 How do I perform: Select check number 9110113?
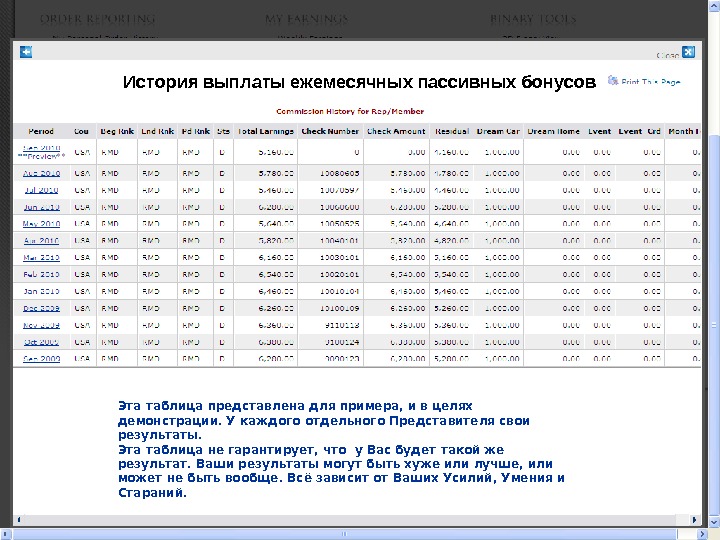(x=342, y=325)
